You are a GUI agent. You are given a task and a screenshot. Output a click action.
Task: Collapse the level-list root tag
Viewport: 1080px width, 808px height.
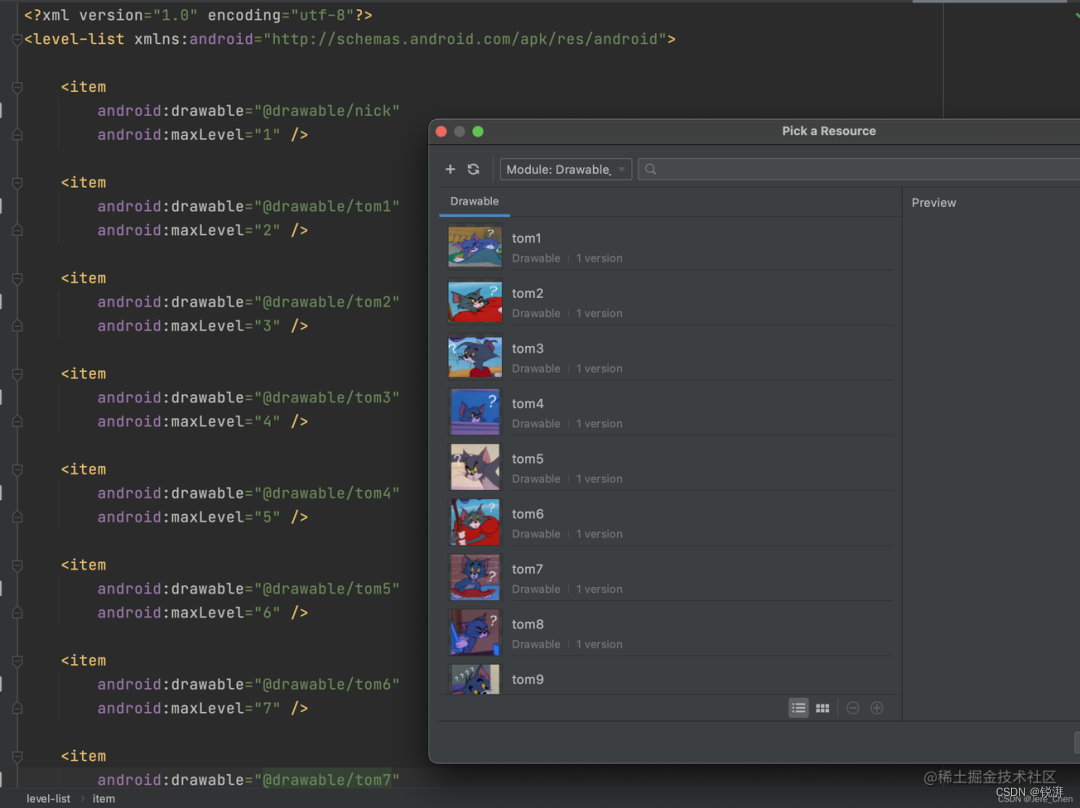(x=17, y=40)
